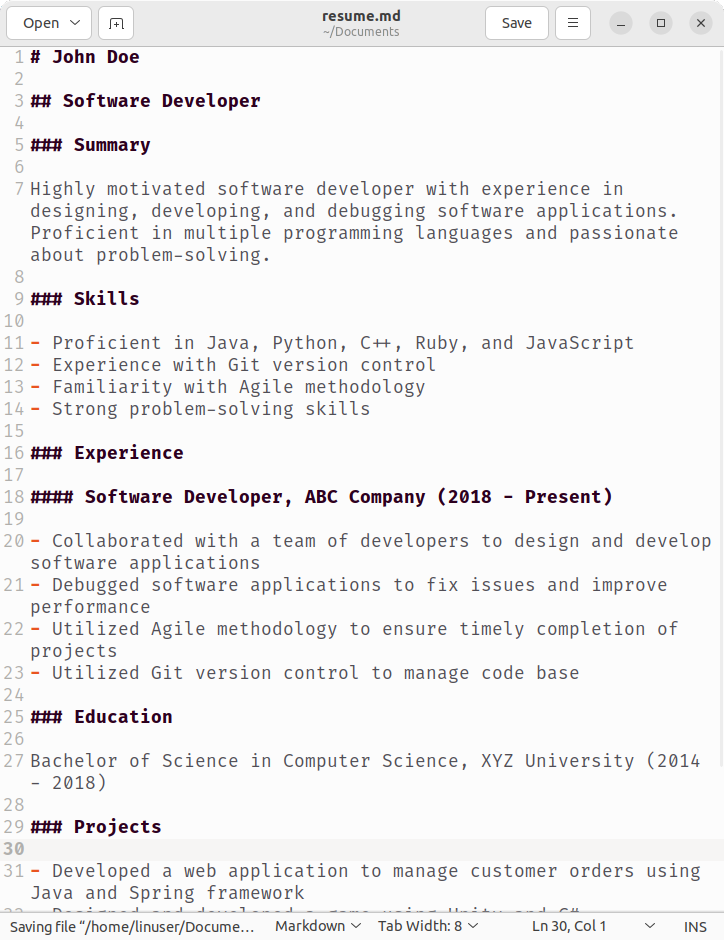Minimize the gedit window
Image resolution: width=724 pixels, height=940 pixels.
[x=621, y=23]
